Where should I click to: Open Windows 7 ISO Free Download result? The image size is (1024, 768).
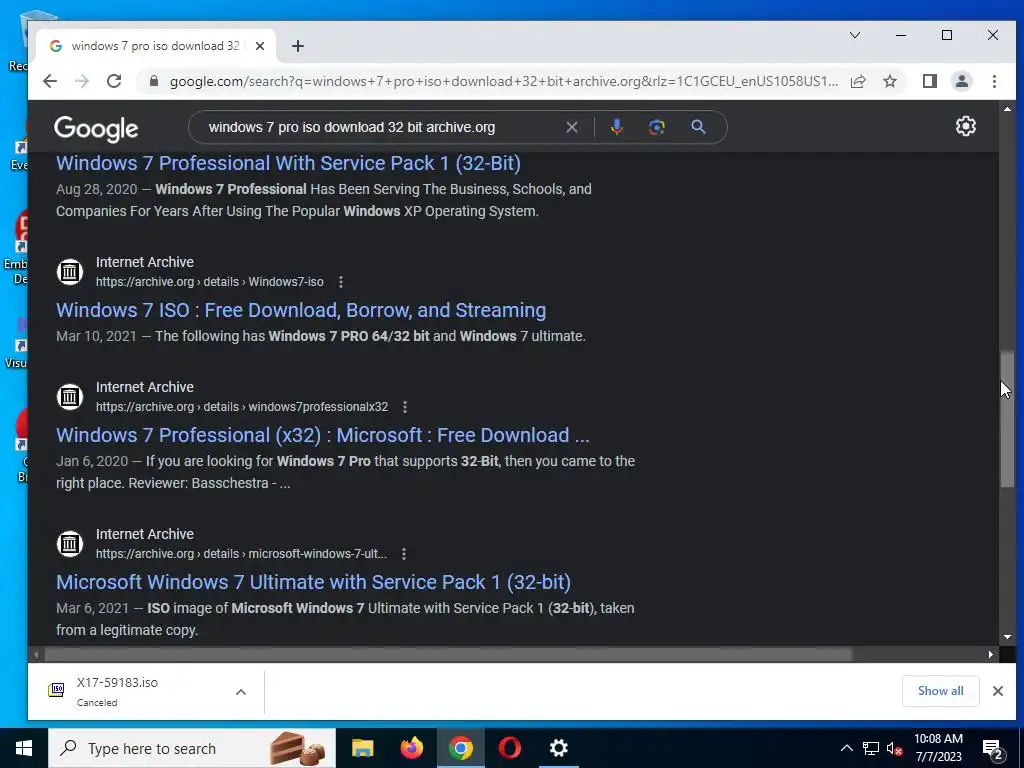click(301, 310)
